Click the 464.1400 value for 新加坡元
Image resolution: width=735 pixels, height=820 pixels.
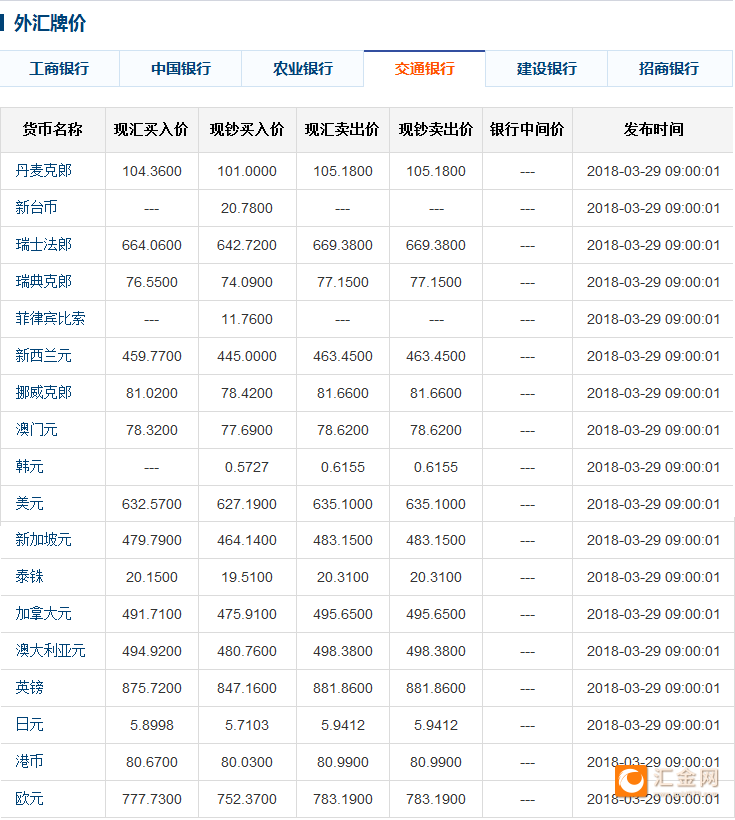point(247,540)
